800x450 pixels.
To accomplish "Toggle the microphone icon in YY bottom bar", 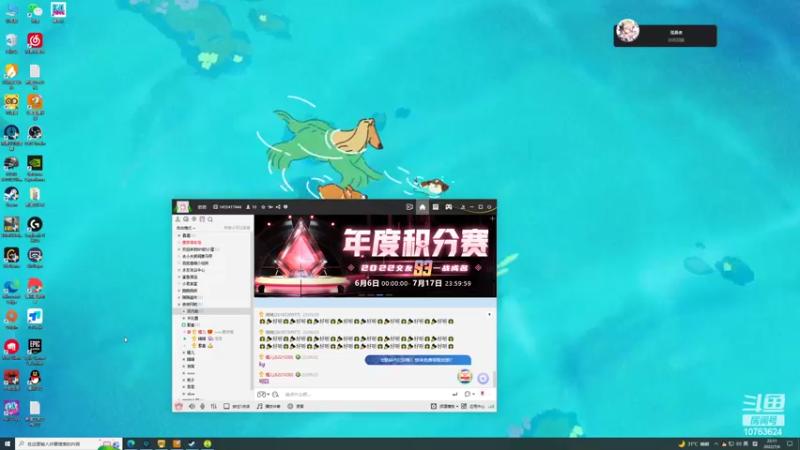I will (x=203, y=407).
